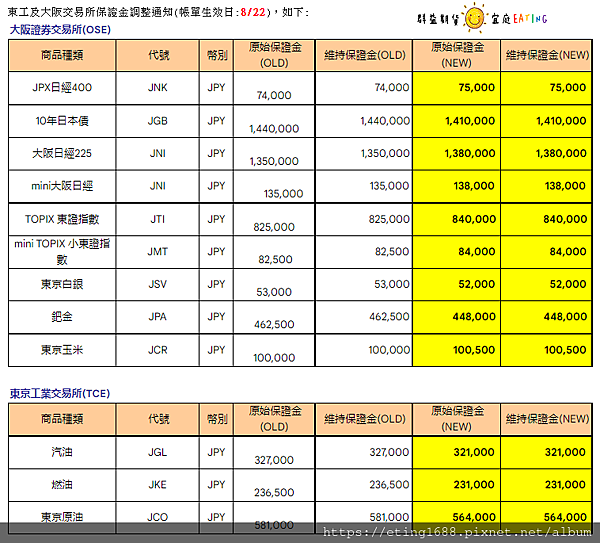The width and height of the screenshot is (600, 543).
Task: Click the JTI code cell
Action: click(x=158, y=219)
